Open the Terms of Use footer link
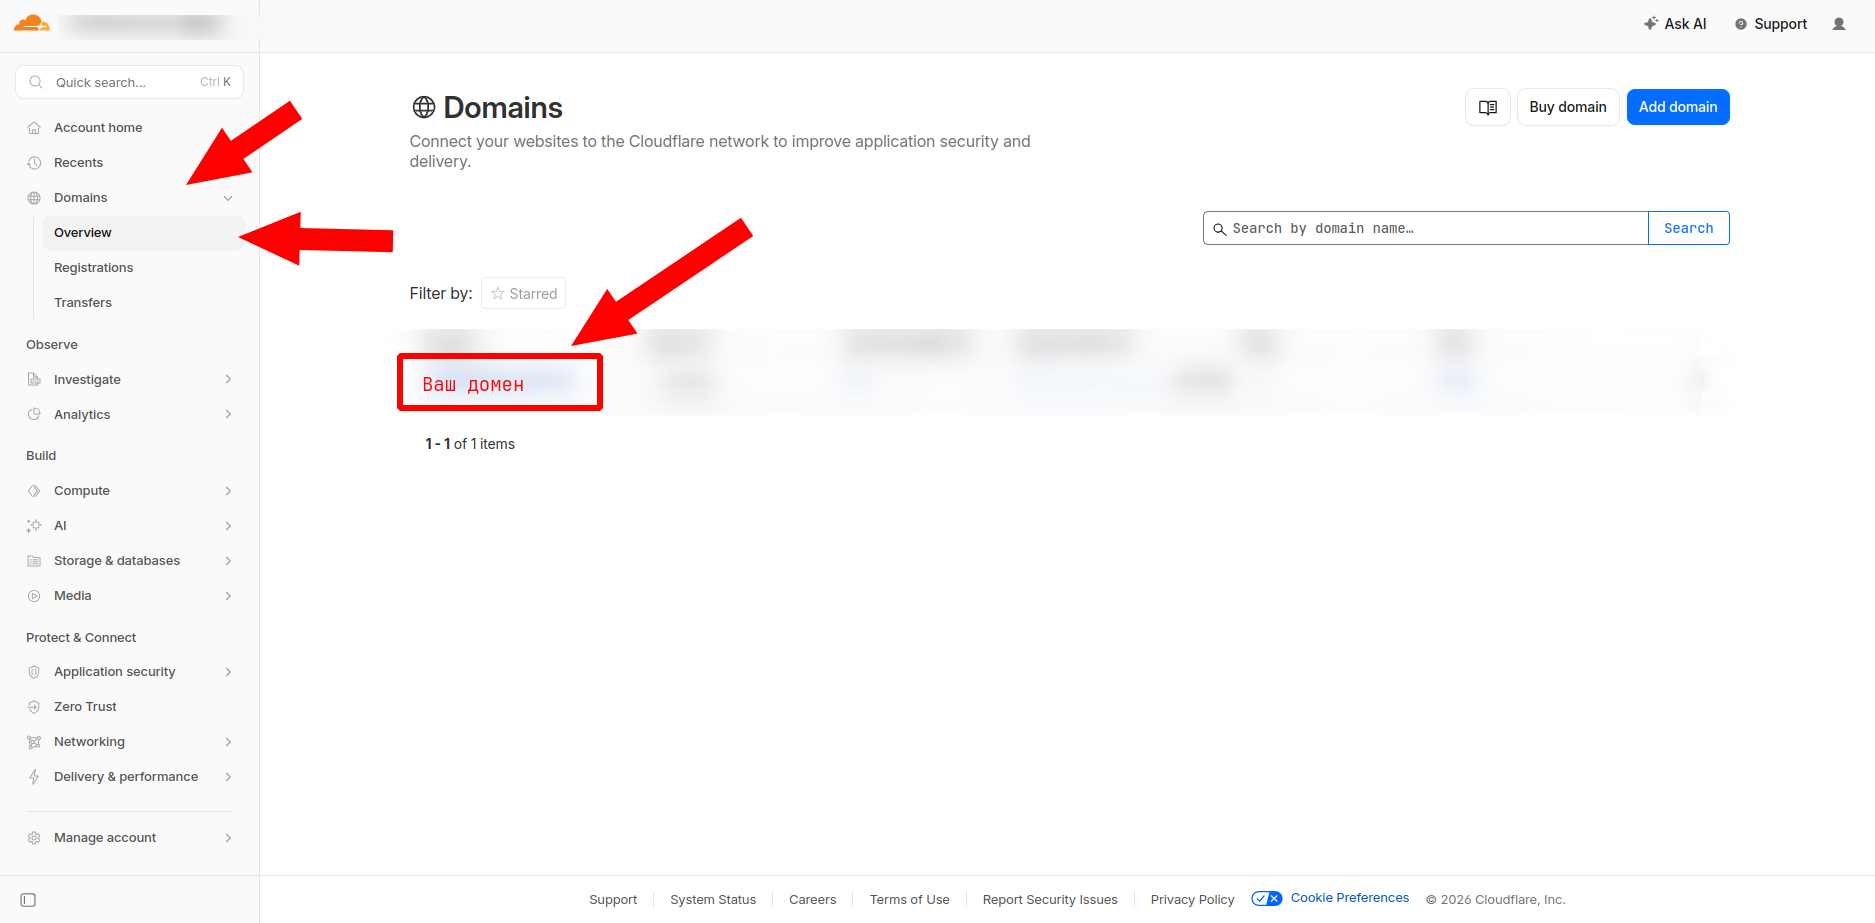The height and width of the screenshot is (923, 1875). (910, 900)
